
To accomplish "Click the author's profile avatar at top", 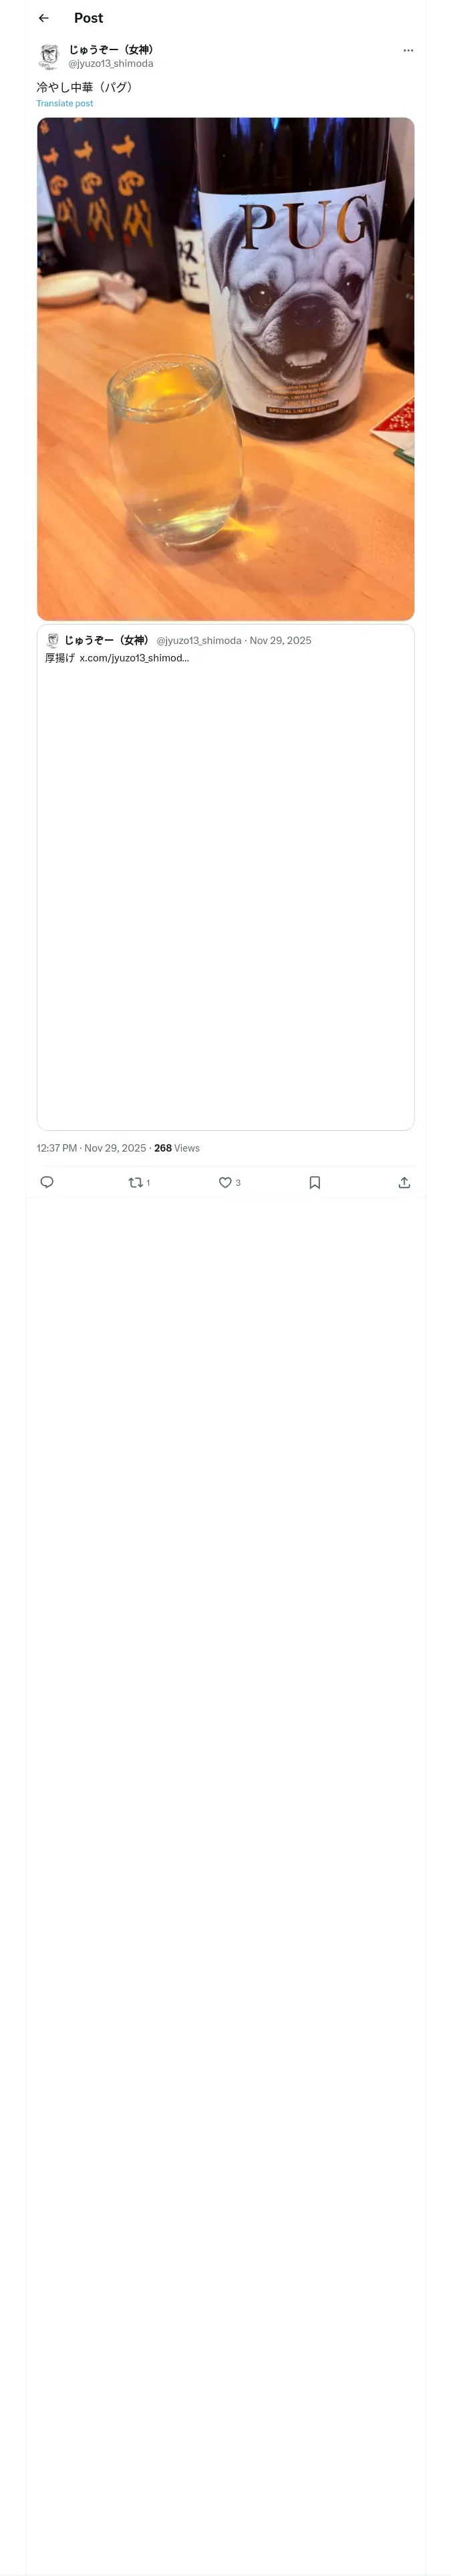I will tap(49, 56).
